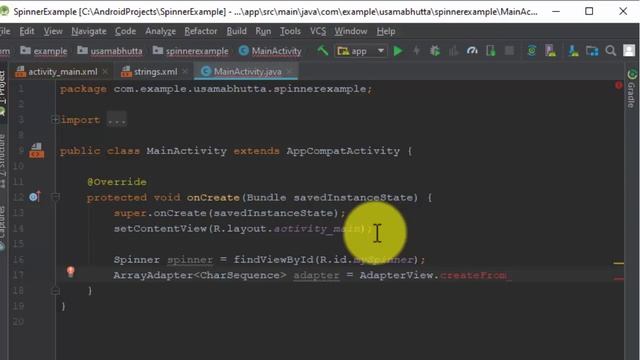Click the MainActivity breadcrumb item
The height and width of the screenshot is (360, 640).
point(270,51)
